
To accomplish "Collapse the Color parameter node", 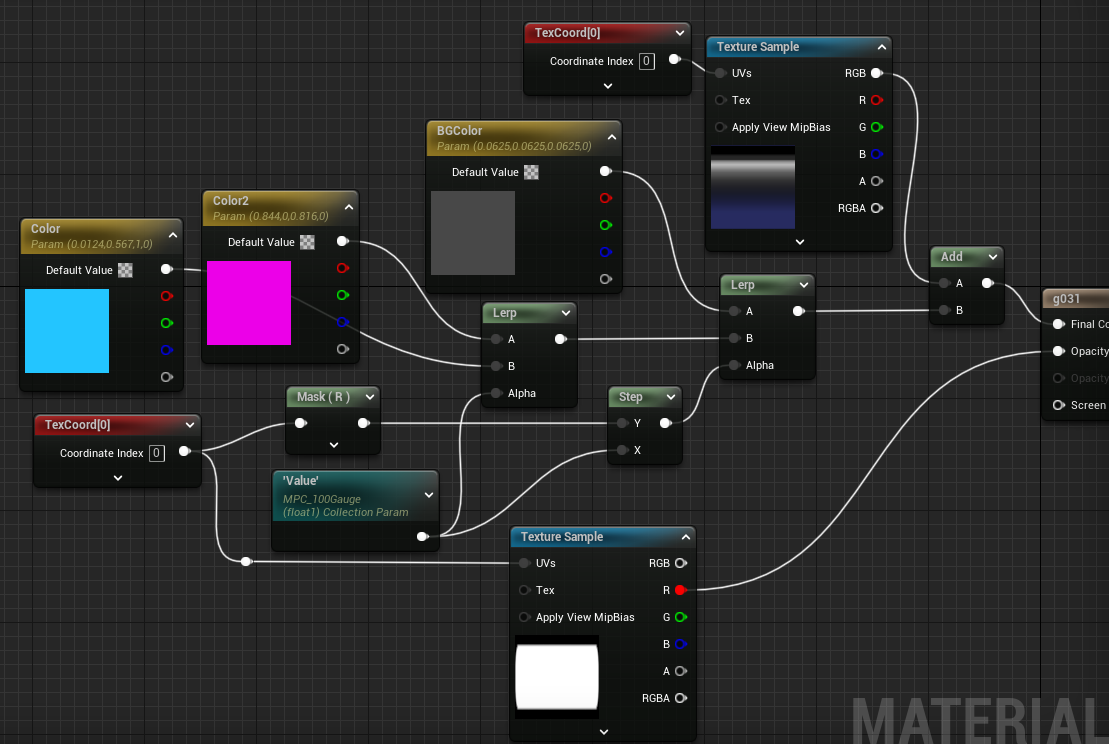I will tap(173, 235).
